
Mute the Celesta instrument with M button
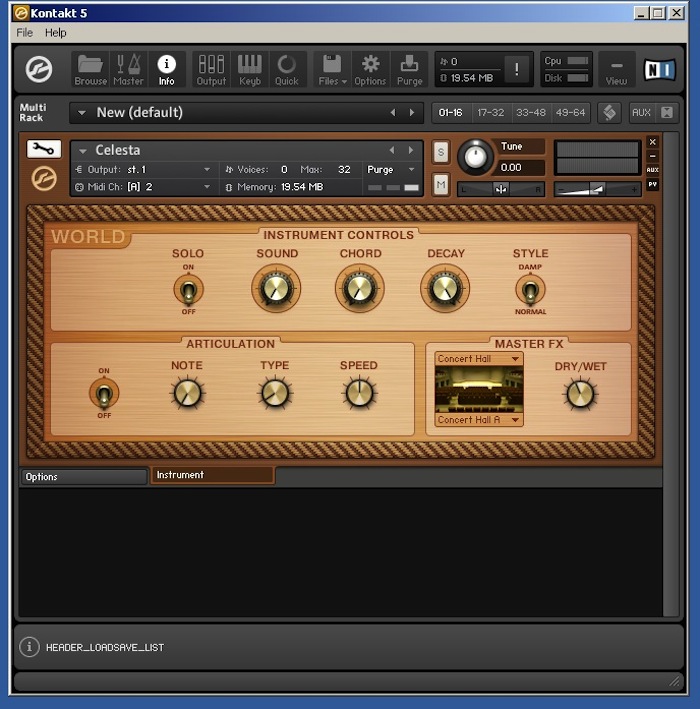[441, 184]
